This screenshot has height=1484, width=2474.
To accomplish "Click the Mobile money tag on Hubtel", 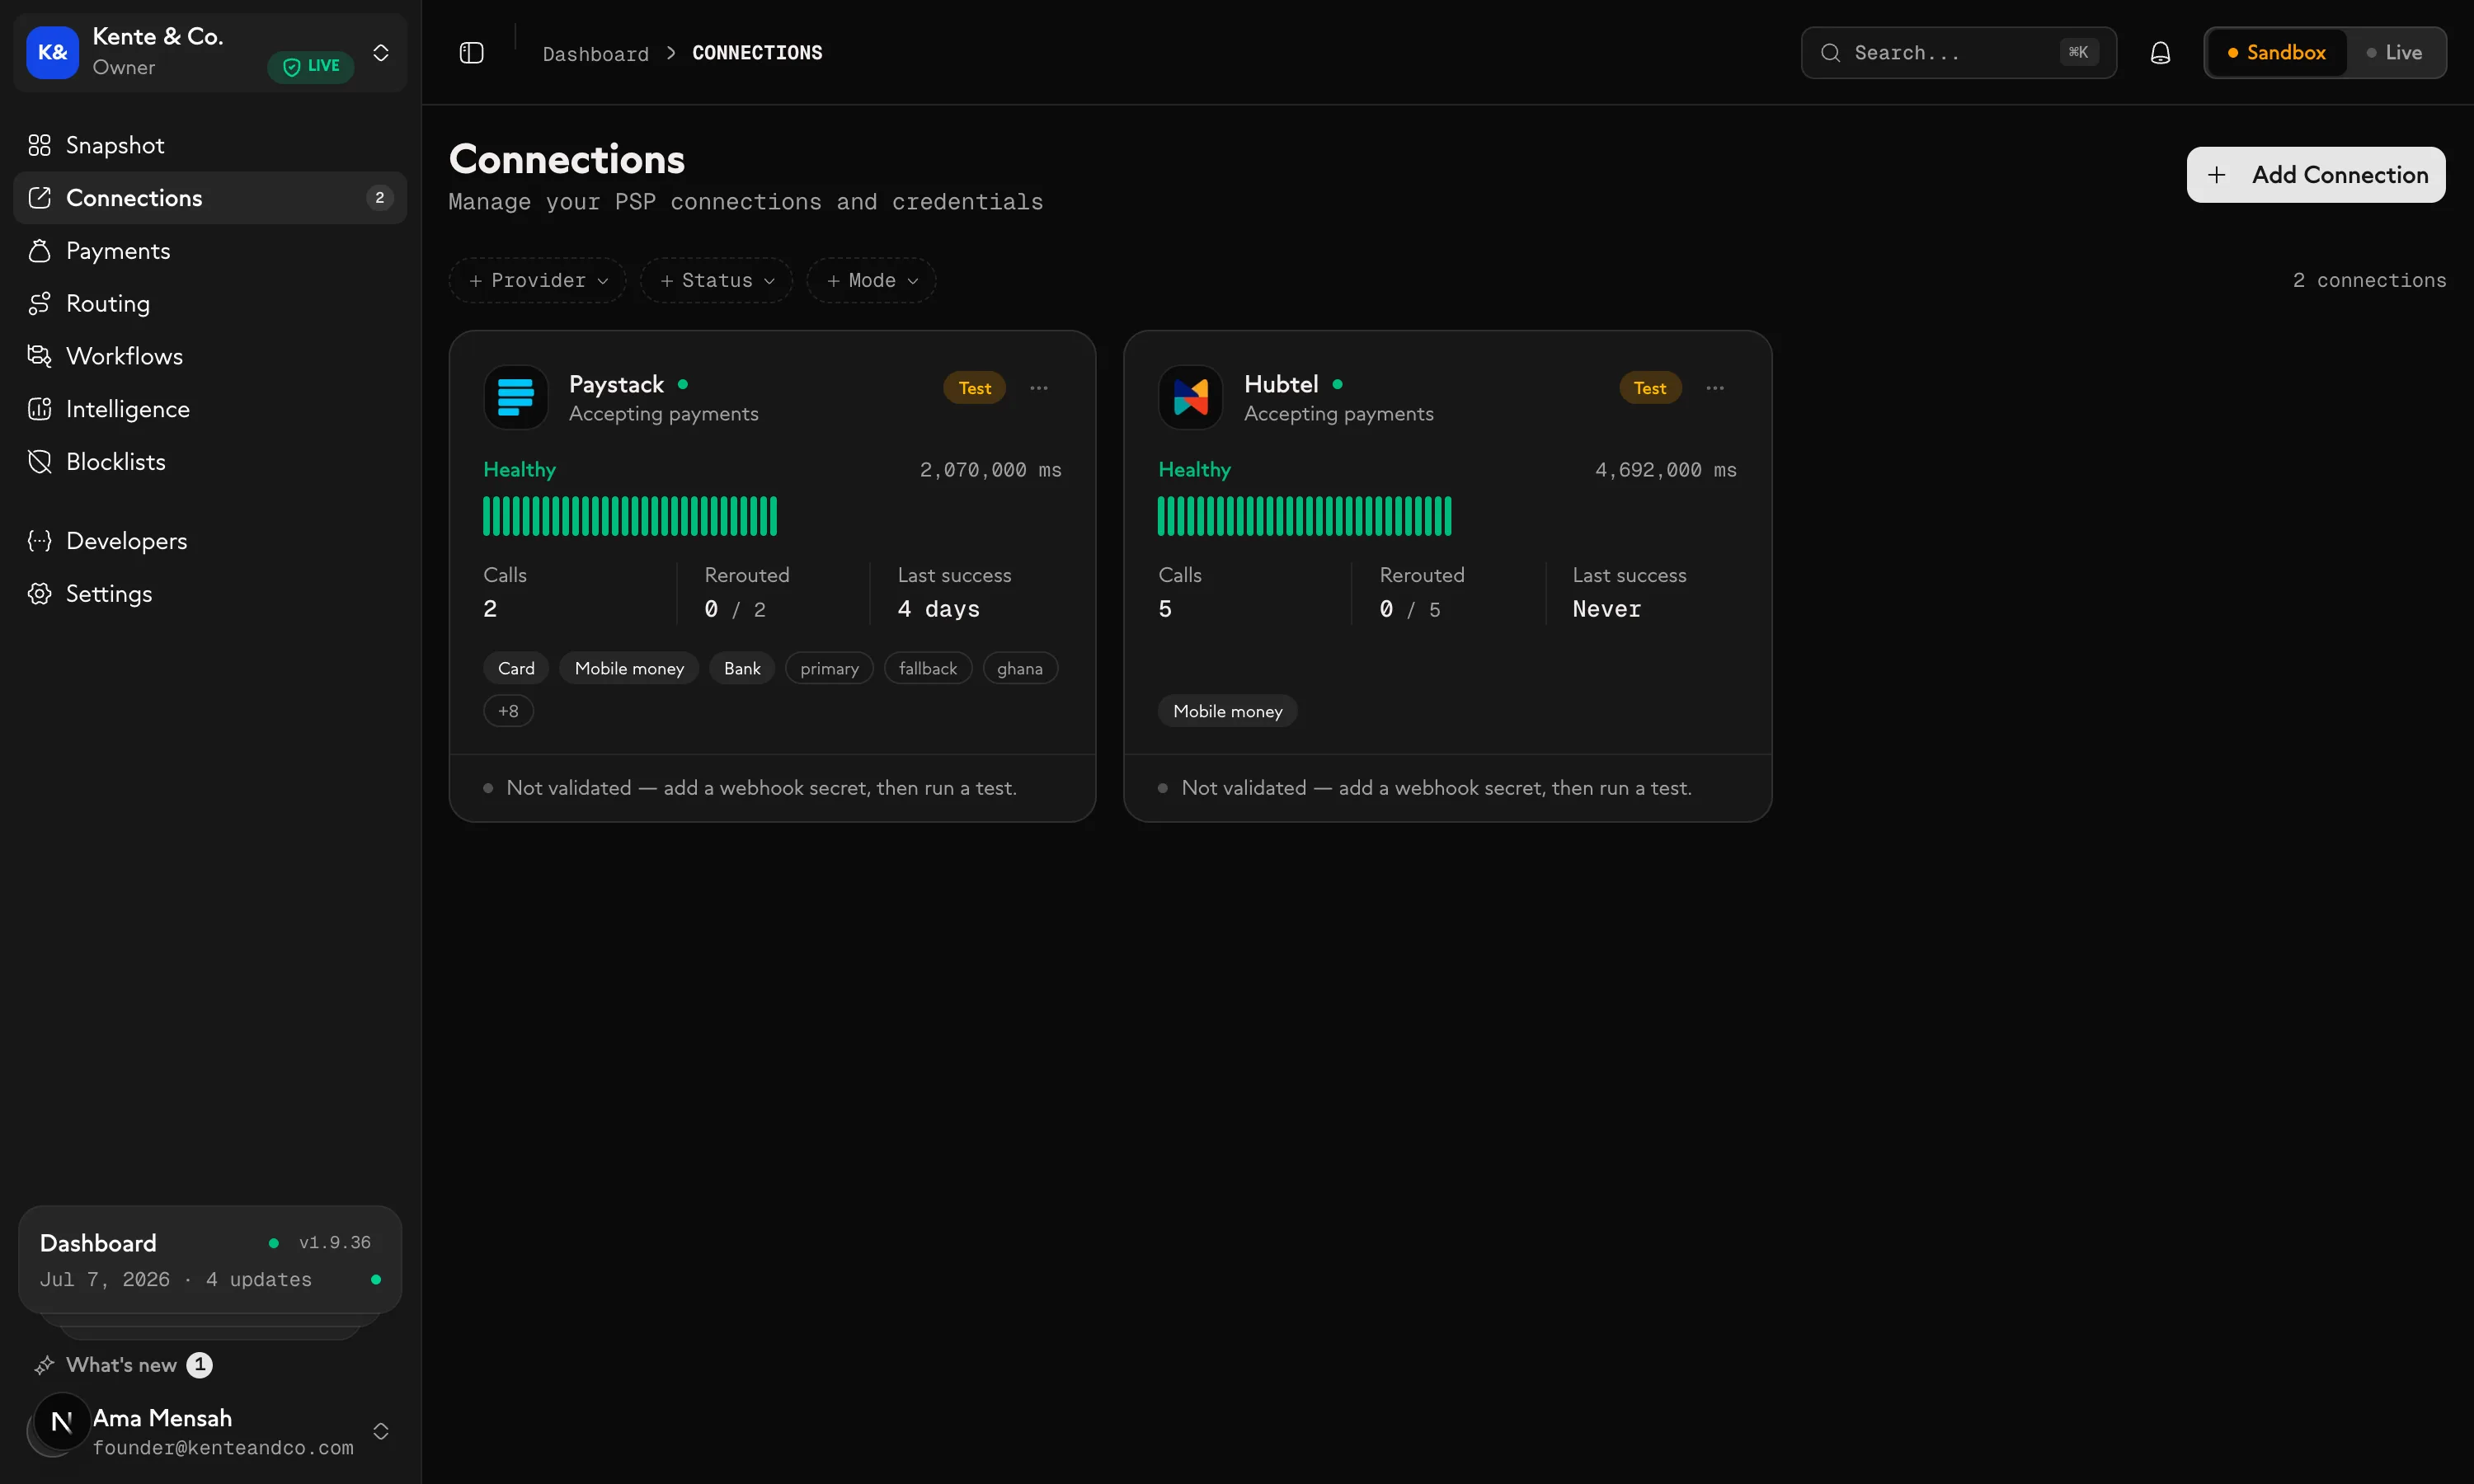I will (1228, 711).
